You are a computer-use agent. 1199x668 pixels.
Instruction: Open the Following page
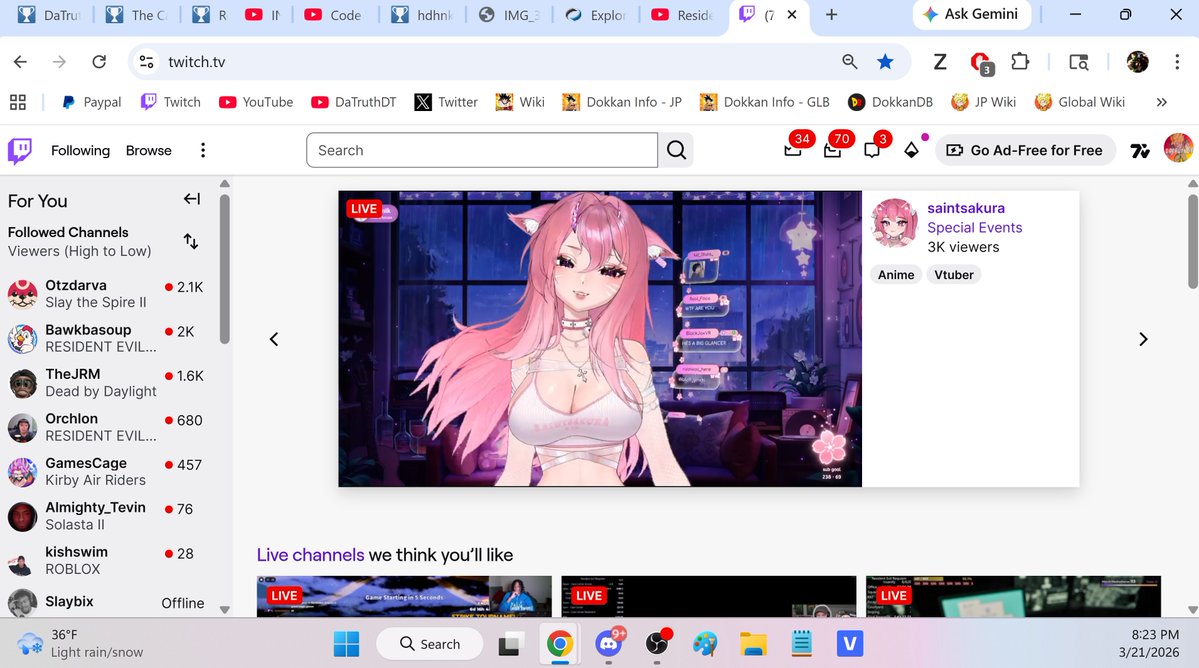[80, 151]
